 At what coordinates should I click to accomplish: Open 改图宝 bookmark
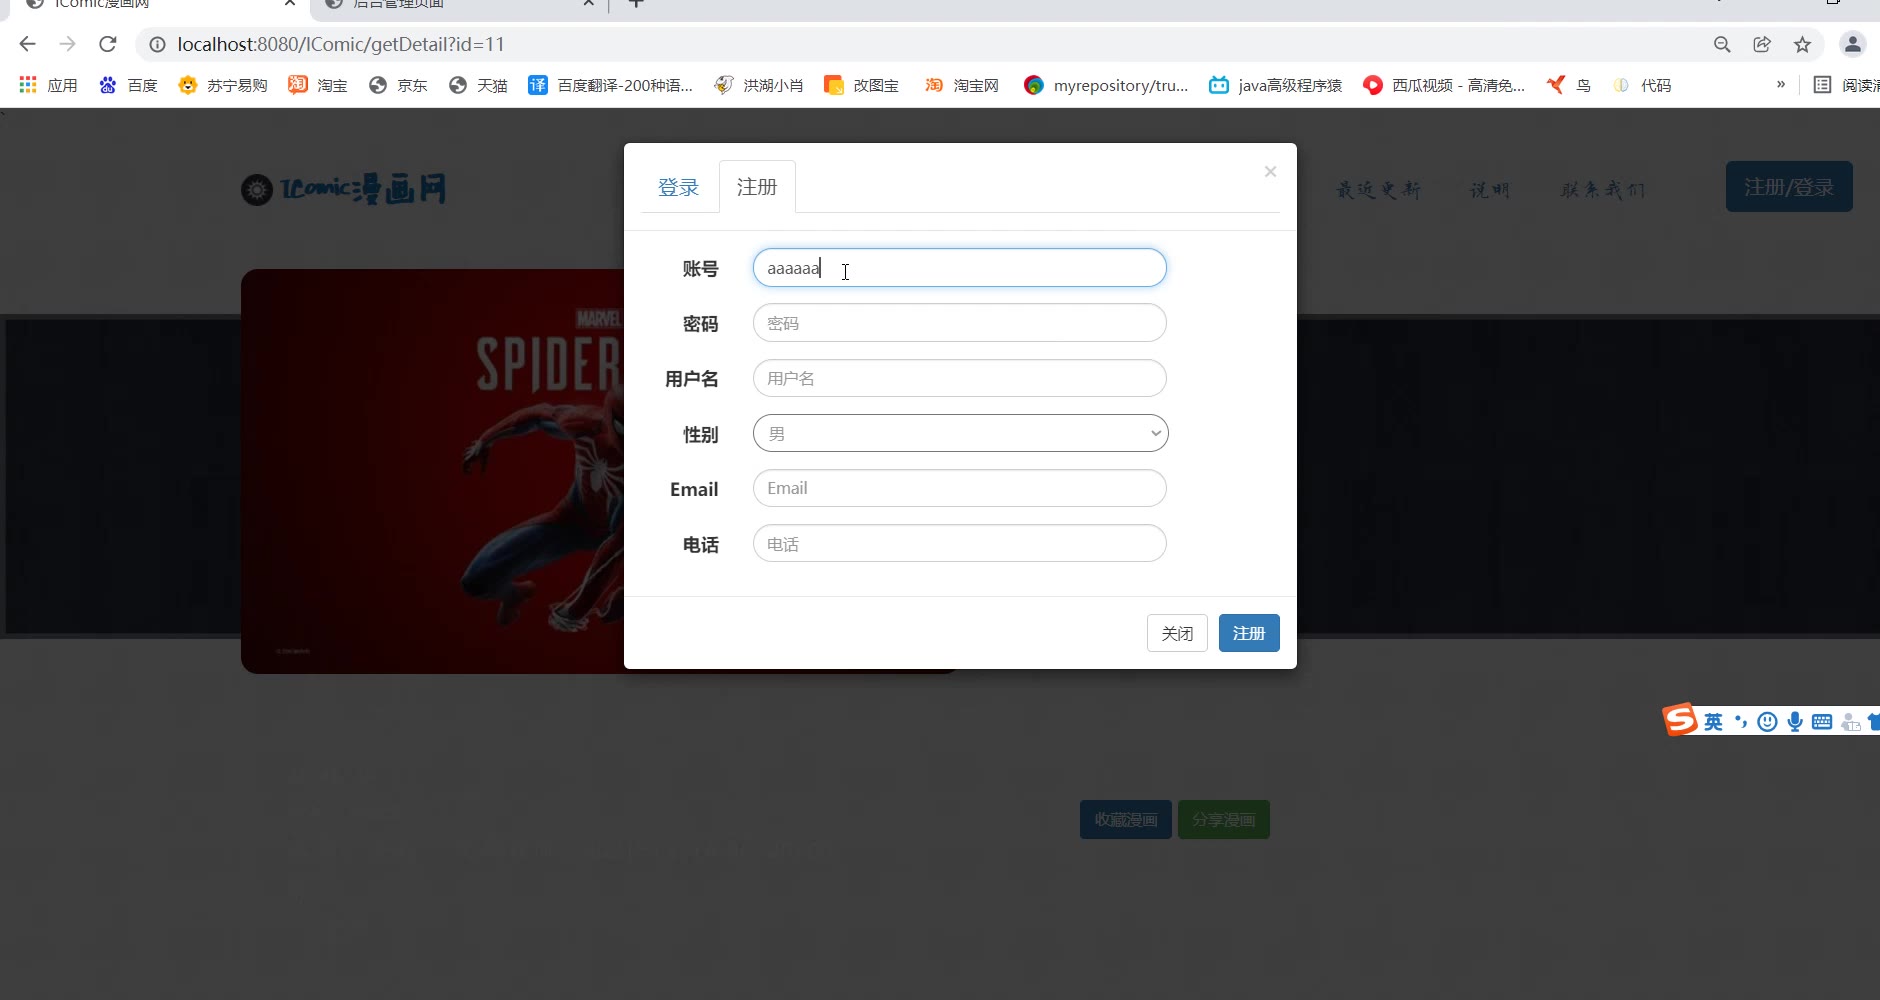861,85
